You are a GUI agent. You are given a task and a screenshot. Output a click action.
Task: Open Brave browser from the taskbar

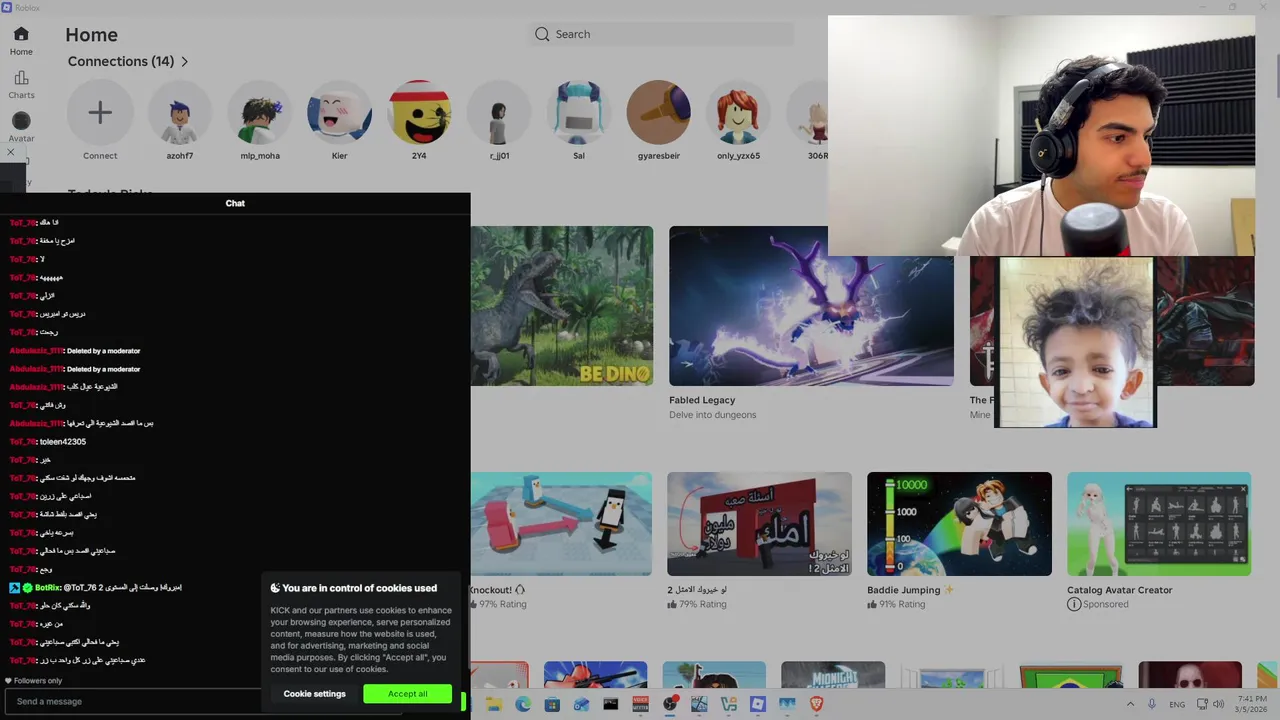pyautogui.click(x=816, y=704)
